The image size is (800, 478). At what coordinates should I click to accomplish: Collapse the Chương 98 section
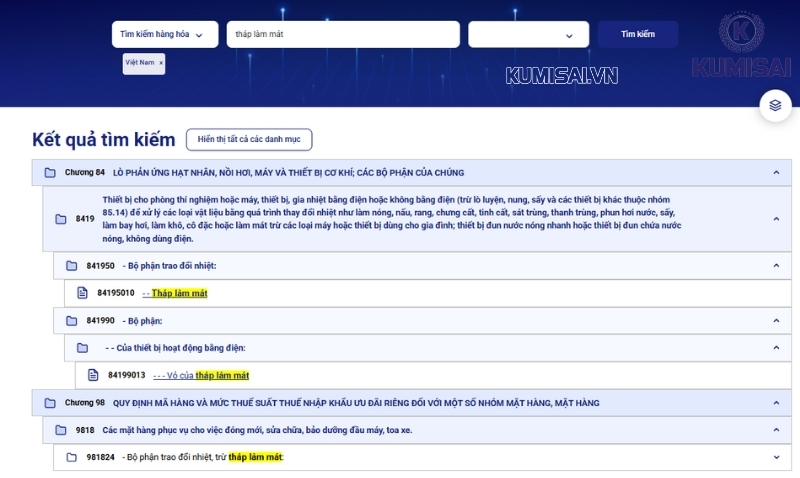coord(776,403)
